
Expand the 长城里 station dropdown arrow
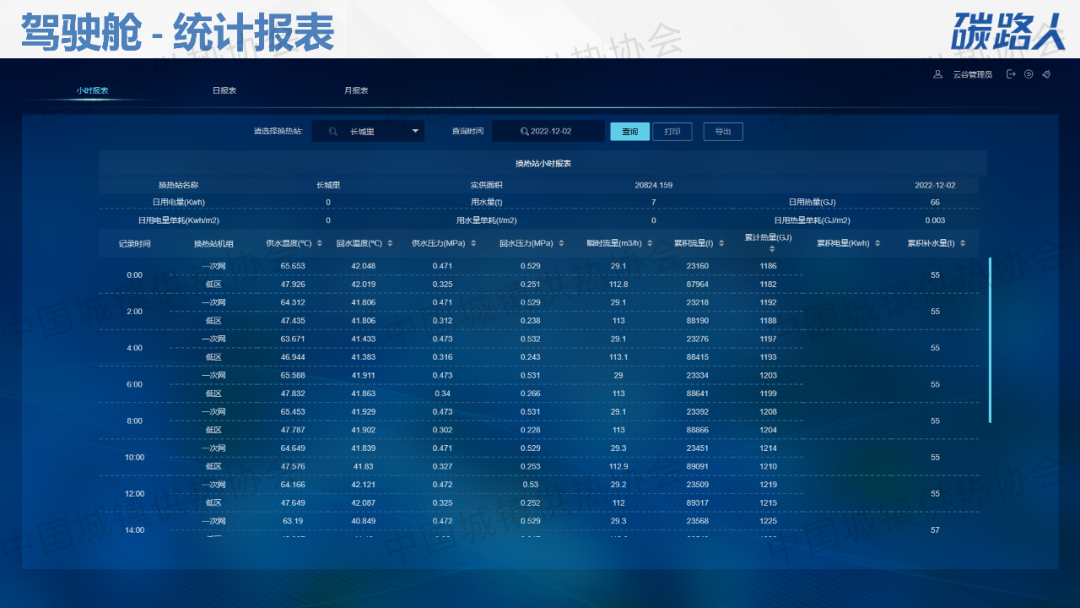[x=415, y=131]
